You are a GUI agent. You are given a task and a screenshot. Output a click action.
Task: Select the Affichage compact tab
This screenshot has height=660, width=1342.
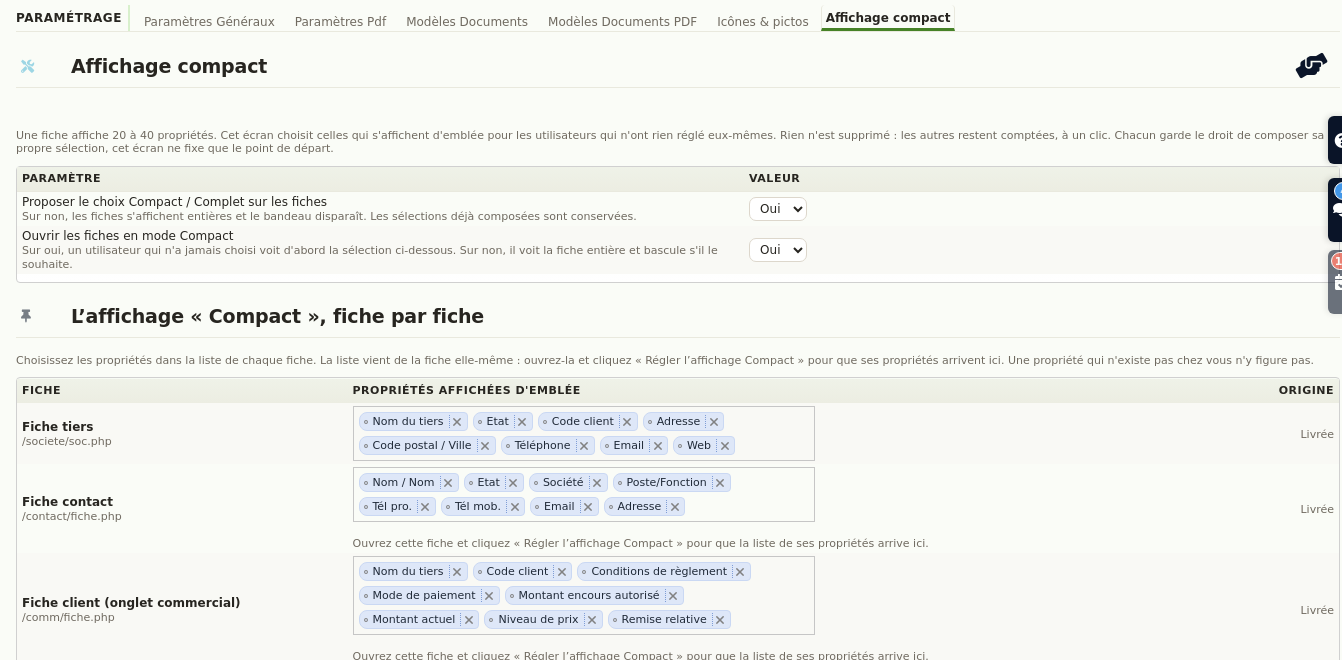click(x=888, y=18)
